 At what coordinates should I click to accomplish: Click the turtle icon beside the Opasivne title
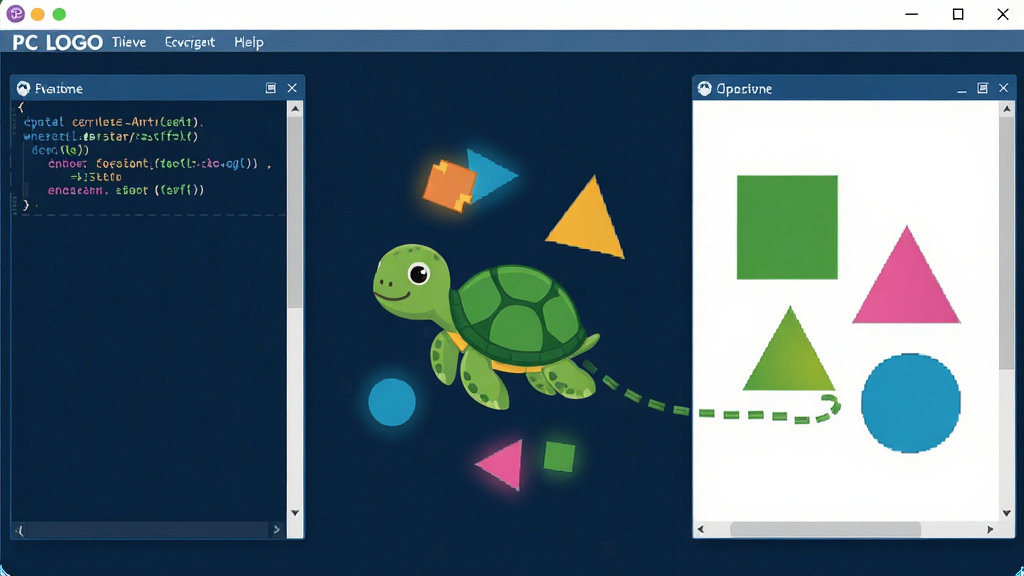click(x=704, y=88)
